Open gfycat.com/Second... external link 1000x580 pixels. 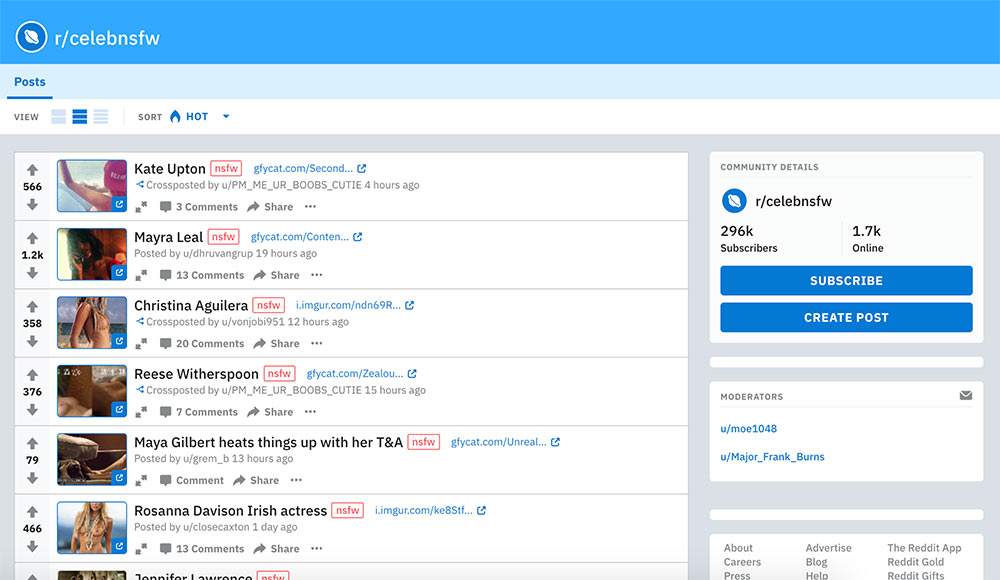pyautogui.click(x=310, y=168)
